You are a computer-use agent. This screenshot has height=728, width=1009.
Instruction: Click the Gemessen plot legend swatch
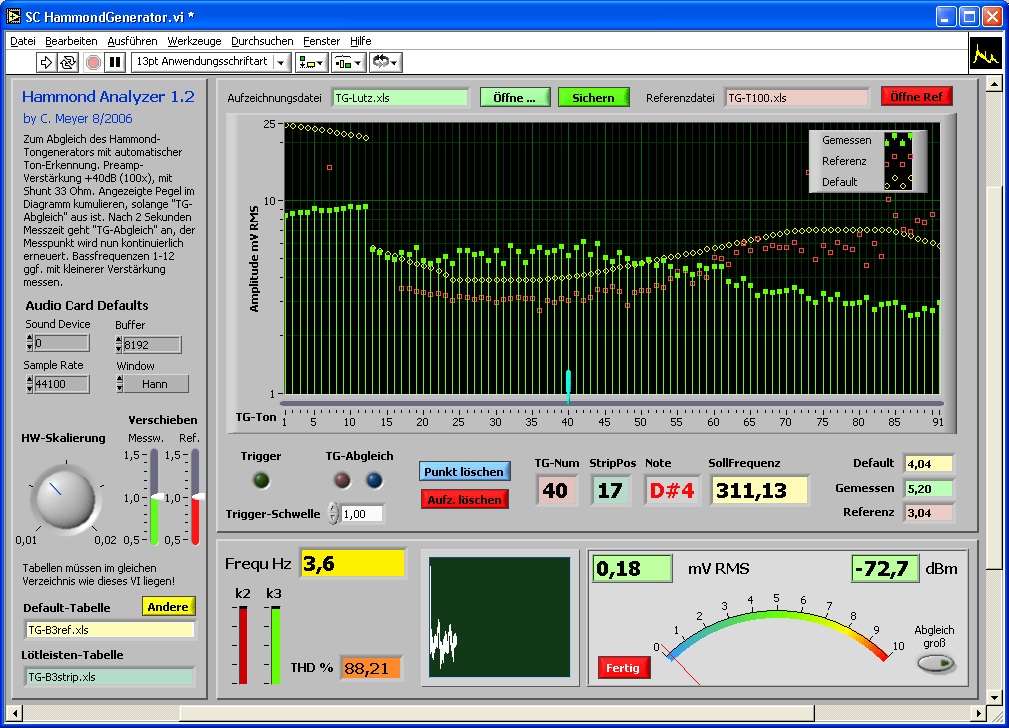[898, 140]
